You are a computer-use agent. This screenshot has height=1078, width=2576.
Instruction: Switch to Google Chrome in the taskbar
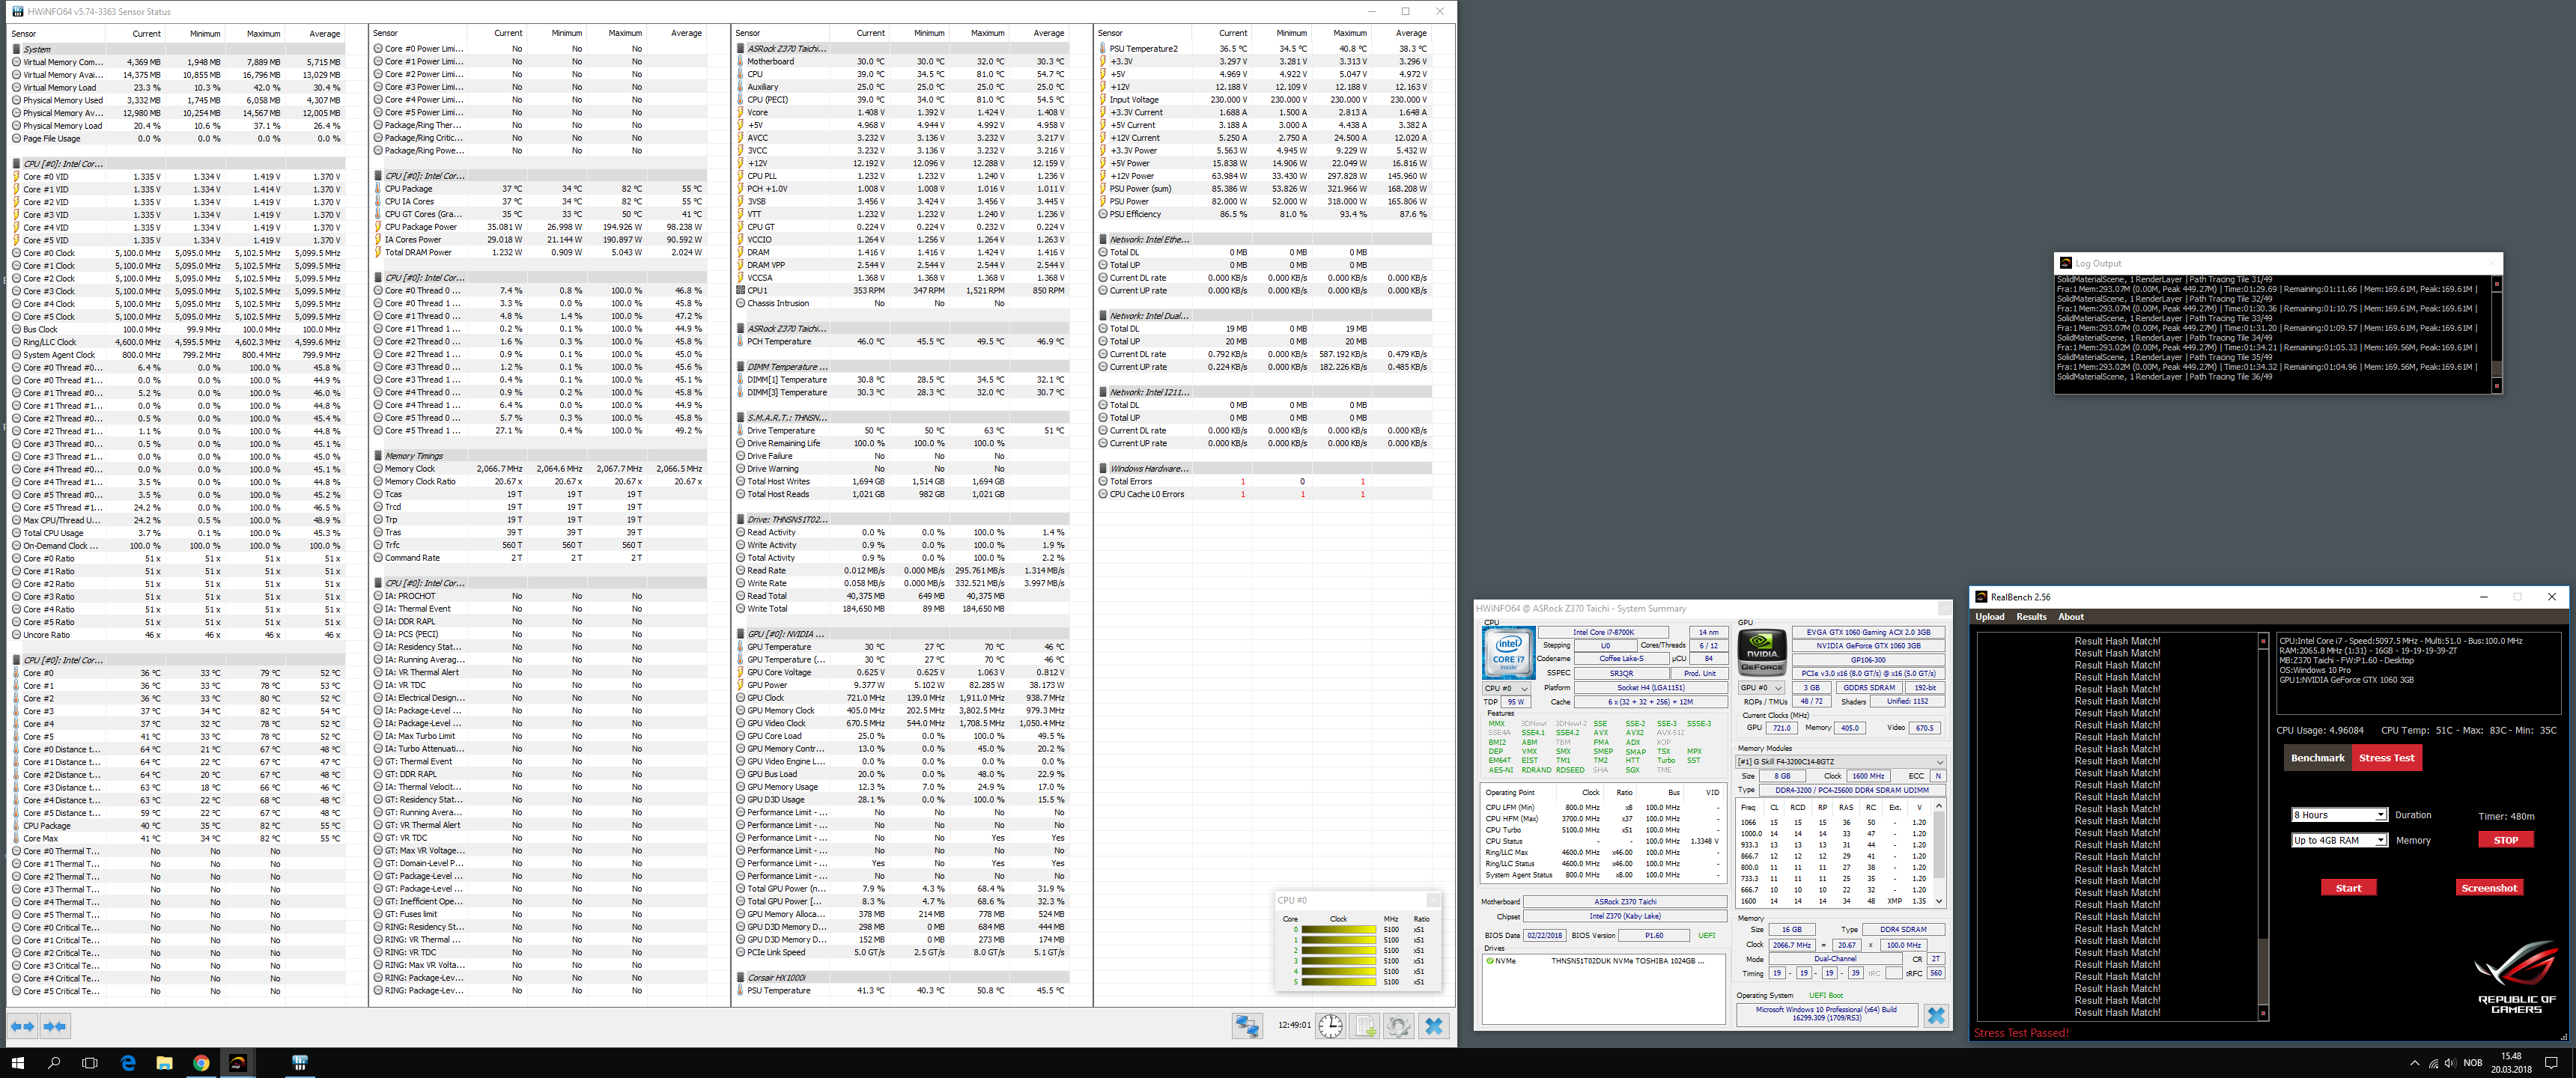[201, 1063]
